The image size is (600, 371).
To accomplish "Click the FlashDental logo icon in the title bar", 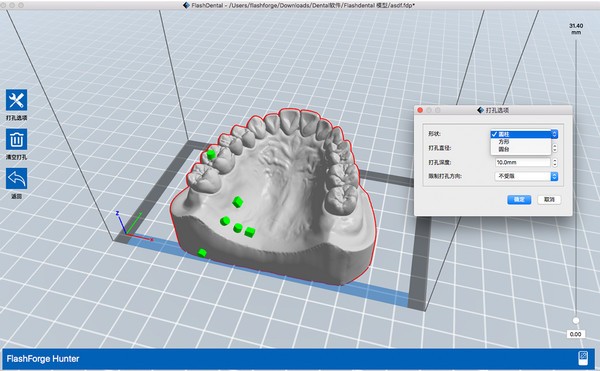I will pyautogui.click(x=186, y=5).
